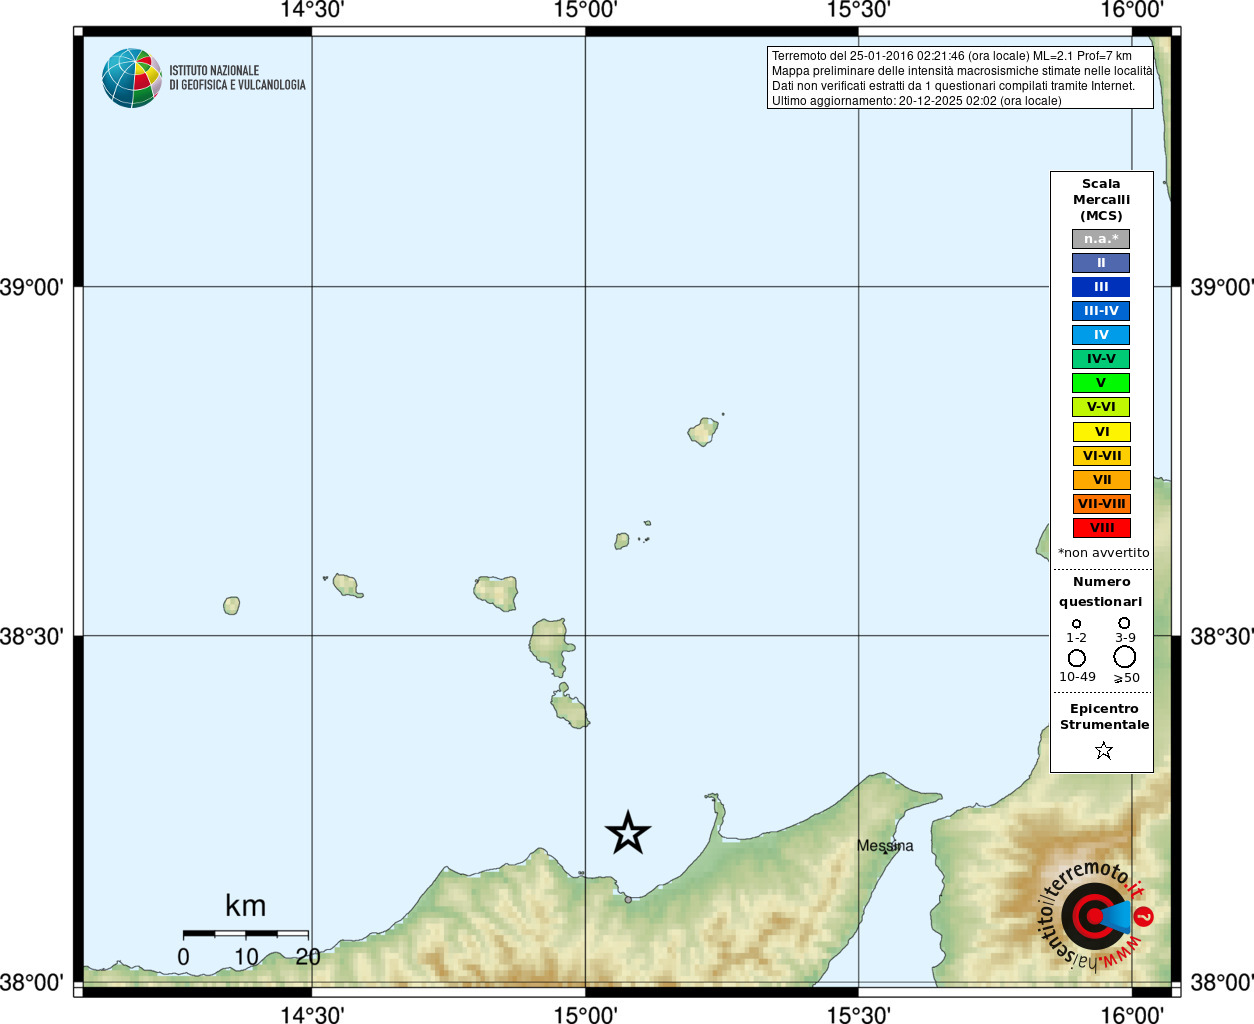Click the n.a.* gray legend swatch
The height and width of the screenshot is (1024, 1254).
1101,239
